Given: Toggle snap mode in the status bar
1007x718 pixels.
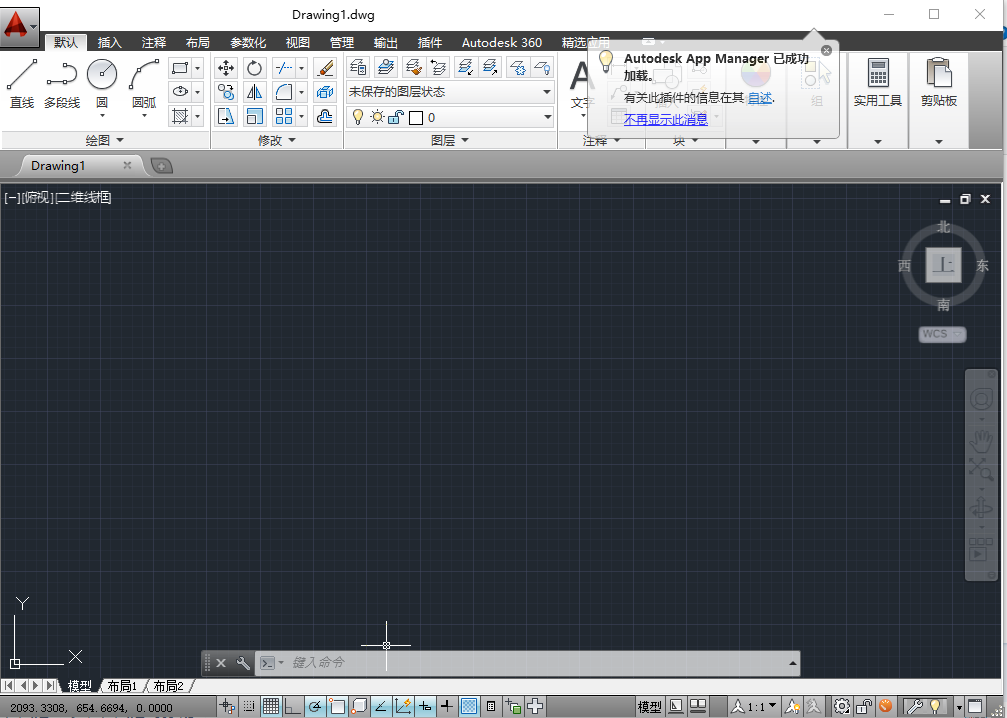Looking at the screenshot, I should [247, 705].
